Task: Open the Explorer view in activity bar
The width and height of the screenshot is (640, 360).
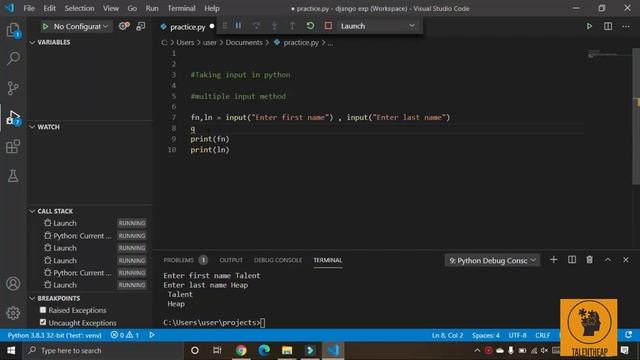Action: [13, 30]
